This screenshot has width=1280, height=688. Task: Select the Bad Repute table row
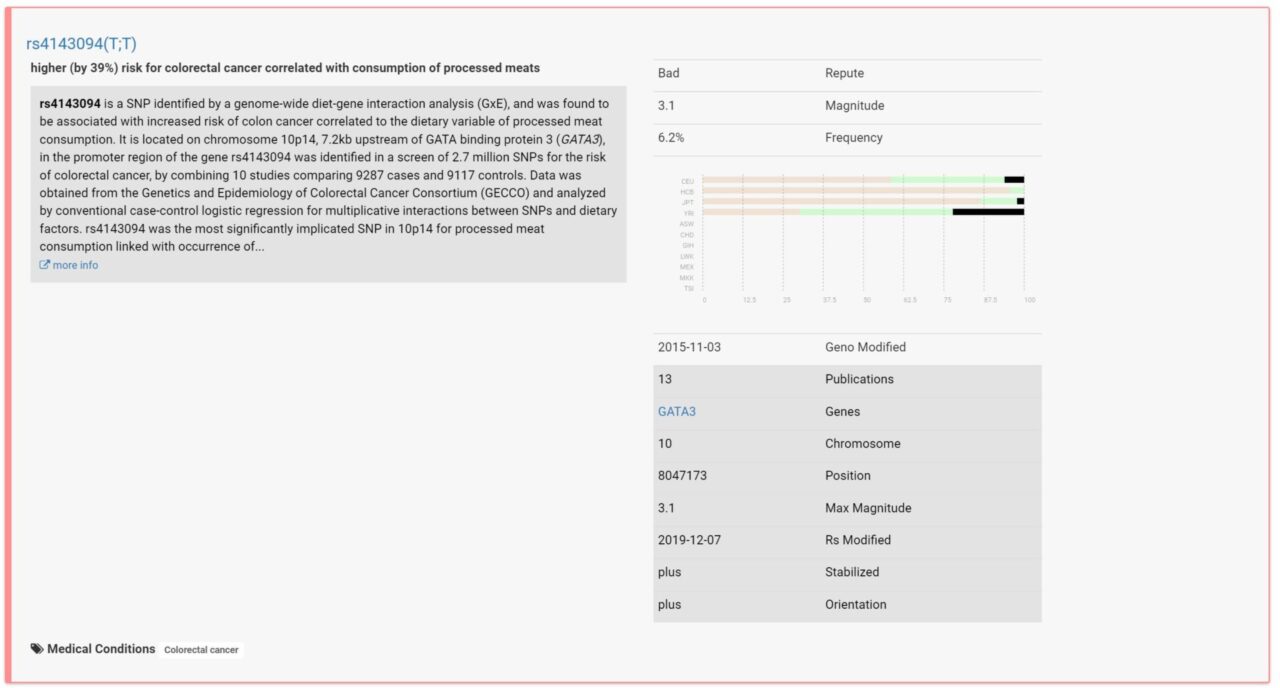tap(848, 72)
